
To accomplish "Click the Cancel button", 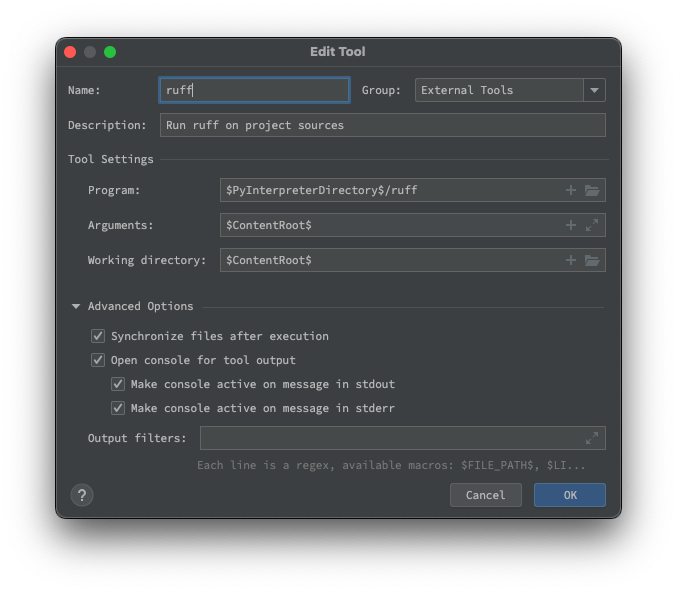I will (x=485, y=495).
